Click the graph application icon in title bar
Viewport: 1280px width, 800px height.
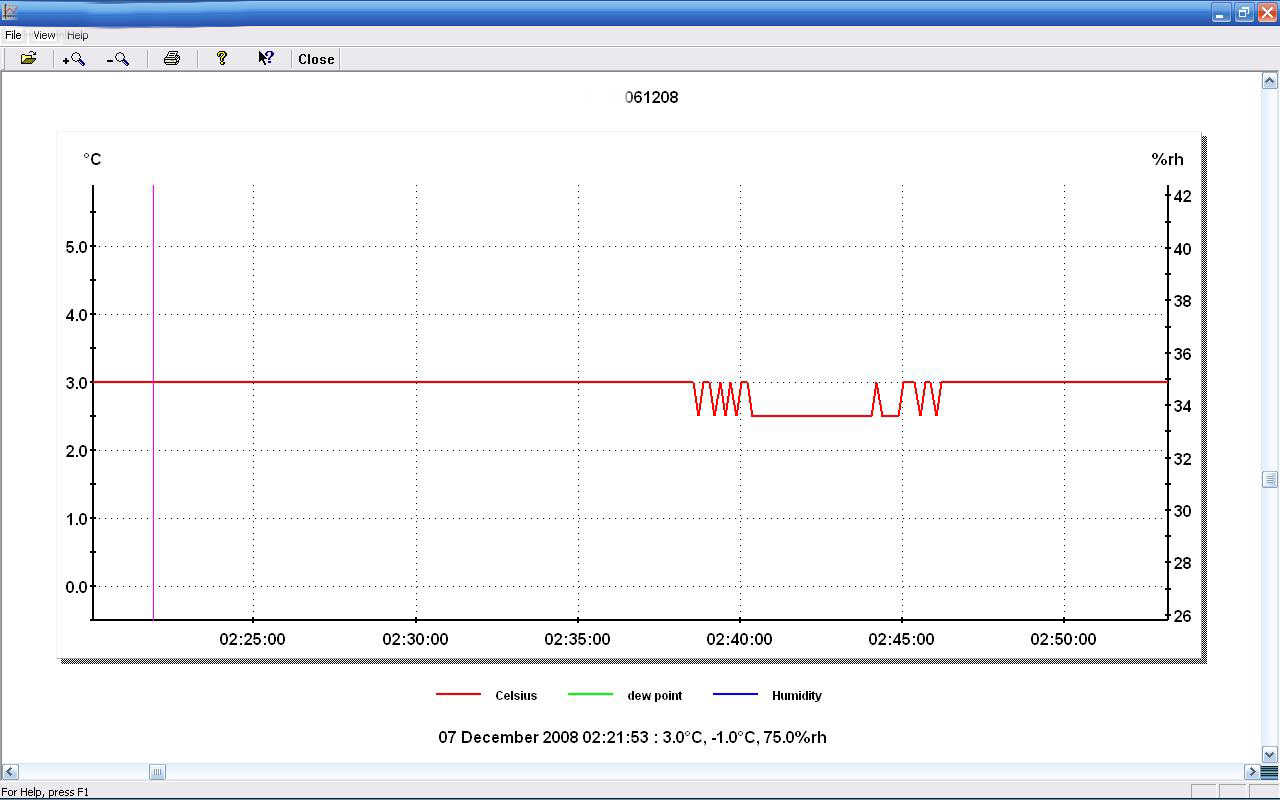coord(11,12)
